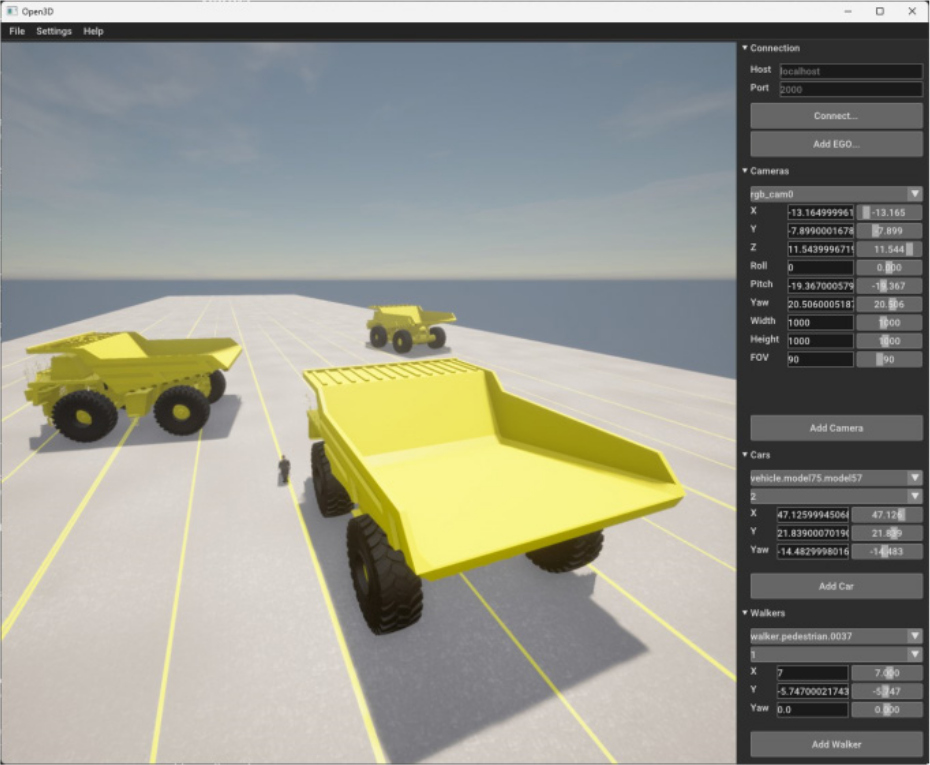
Task: Open the Settings menu
Action: [54, 31]
